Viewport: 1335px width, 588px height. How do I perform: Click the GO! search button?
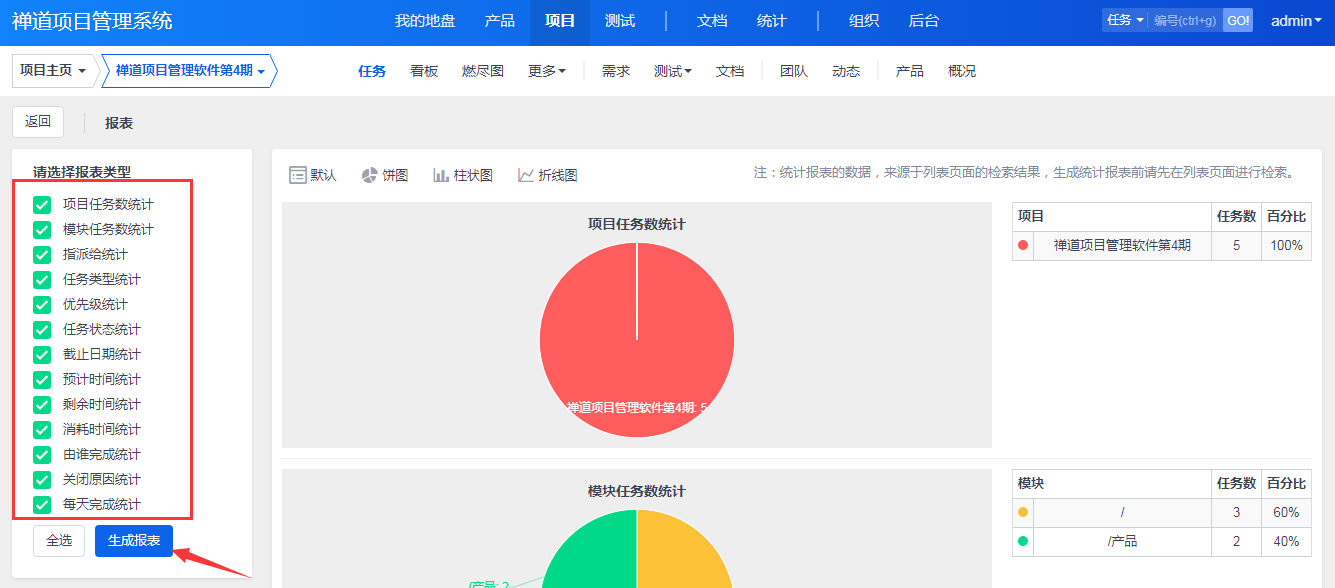point(1238,20)
